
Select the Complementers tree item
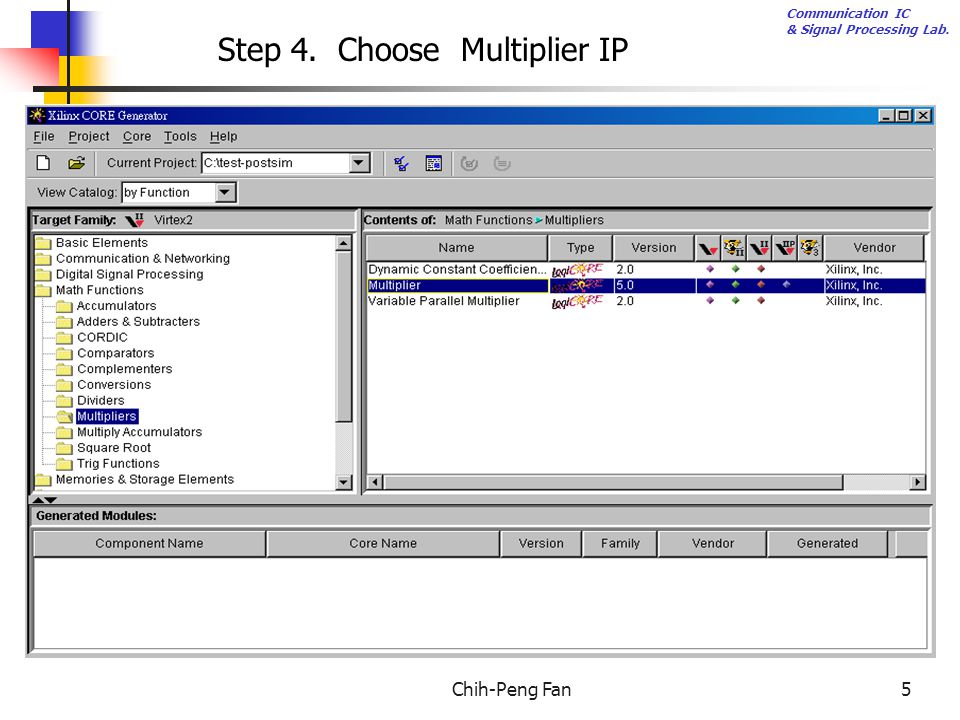click(x=125, y=369)
